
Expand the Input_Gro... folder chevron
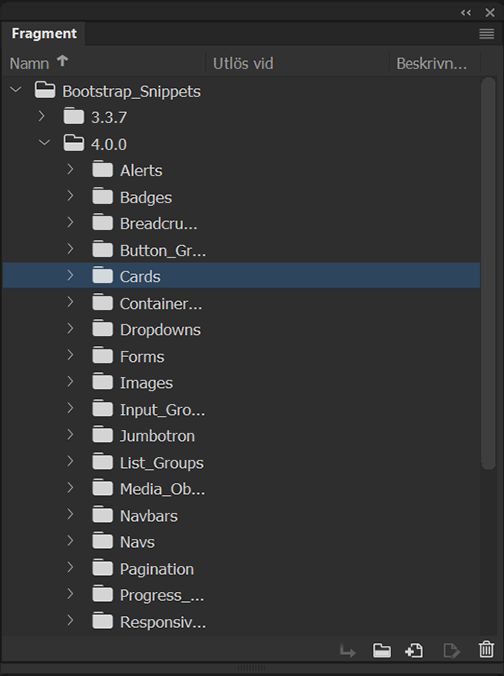(x=70, y=408)
